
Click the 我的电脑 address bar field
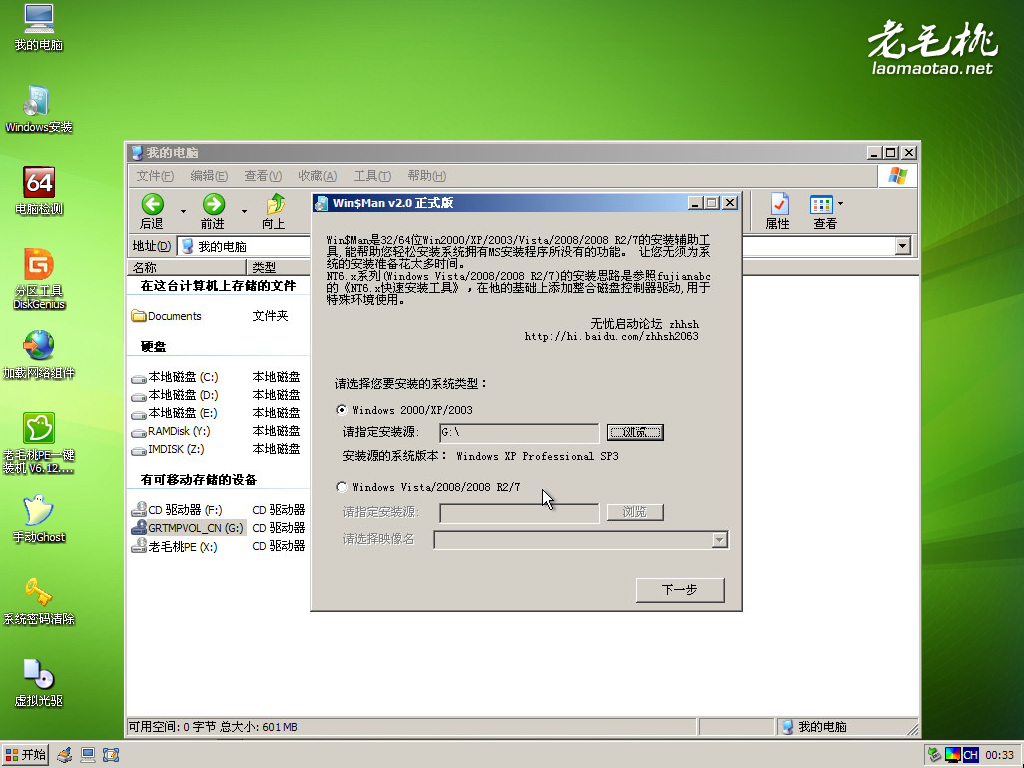coord(244,246)
